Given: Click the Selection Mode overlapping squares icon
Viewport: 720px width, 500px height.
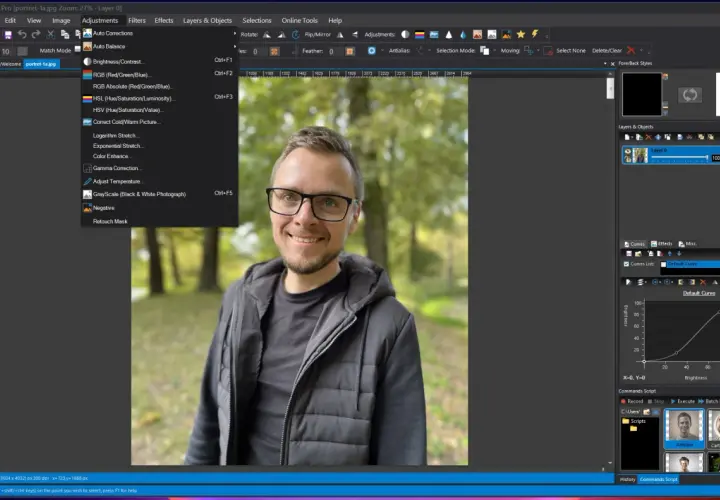Looking at the screenshot, I should pyautogui.click(x=484, y=51).
